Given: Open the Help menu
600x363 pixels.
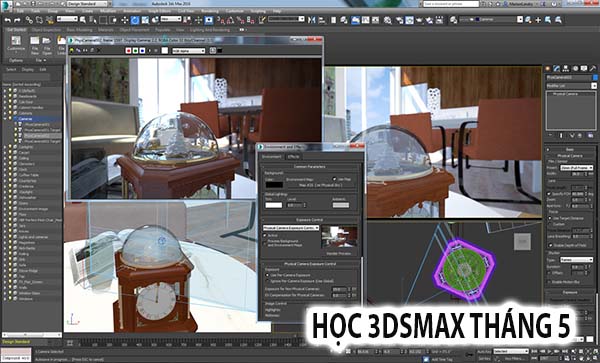Looking at the screenshot, I should (x=277, y=11).
